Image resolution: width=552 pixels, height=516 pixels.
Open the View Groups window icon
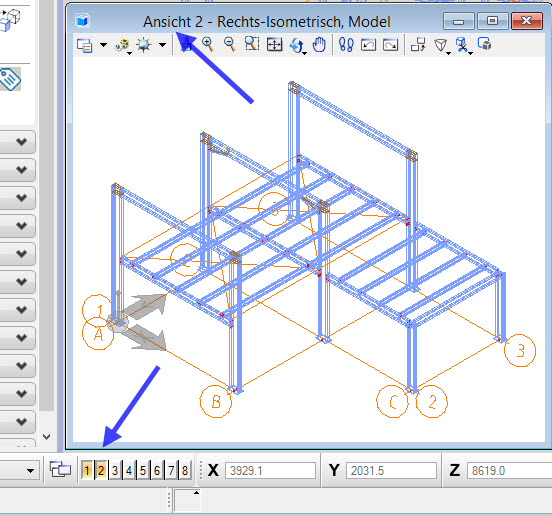coord(60,470)
